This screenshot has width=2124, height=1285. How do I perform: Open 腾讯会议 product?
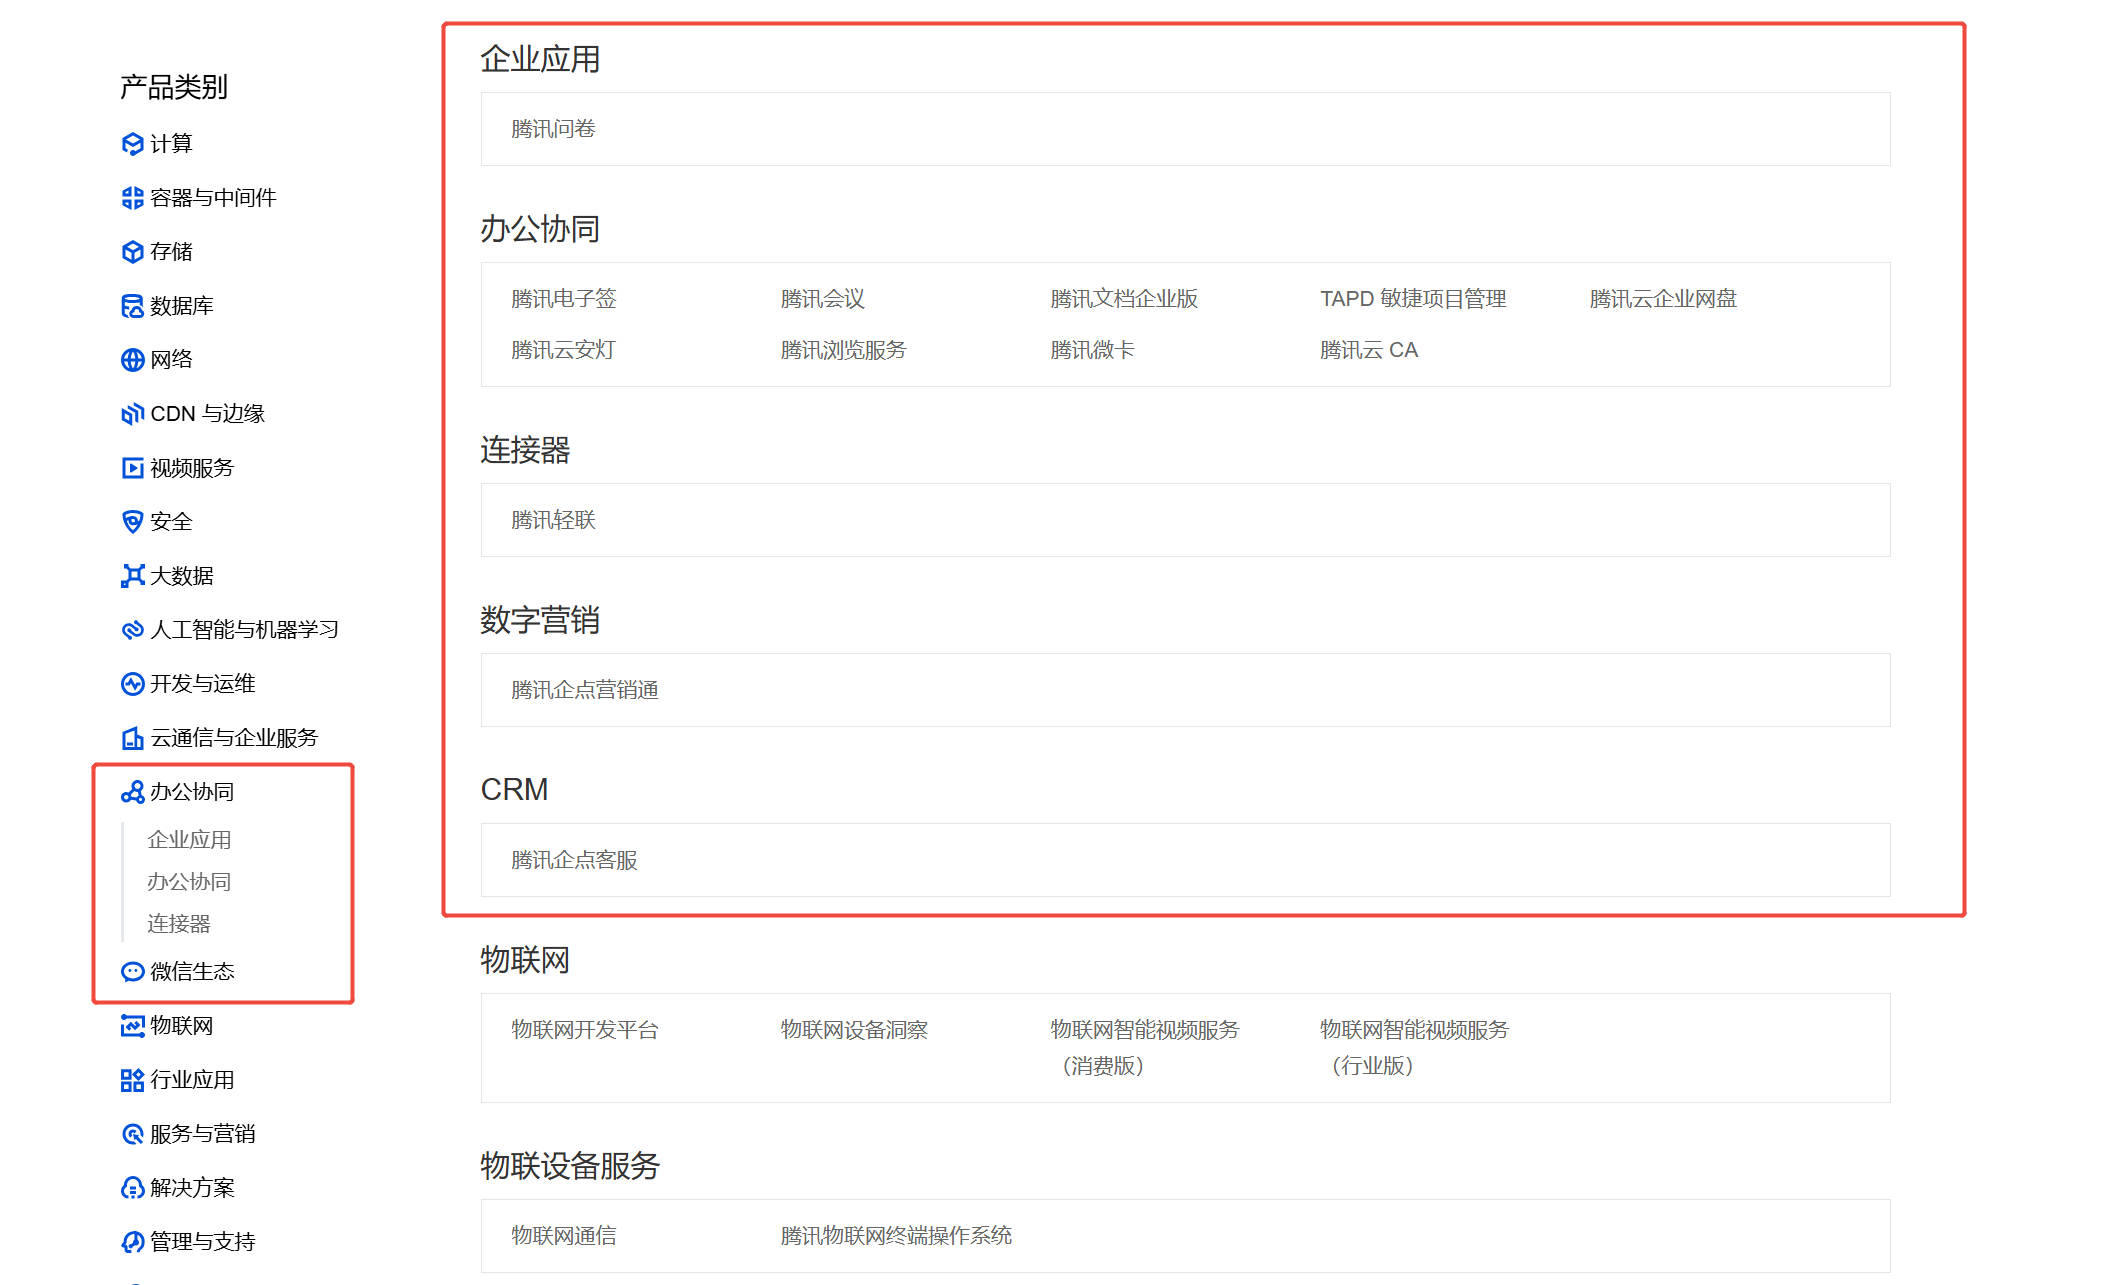823,299
